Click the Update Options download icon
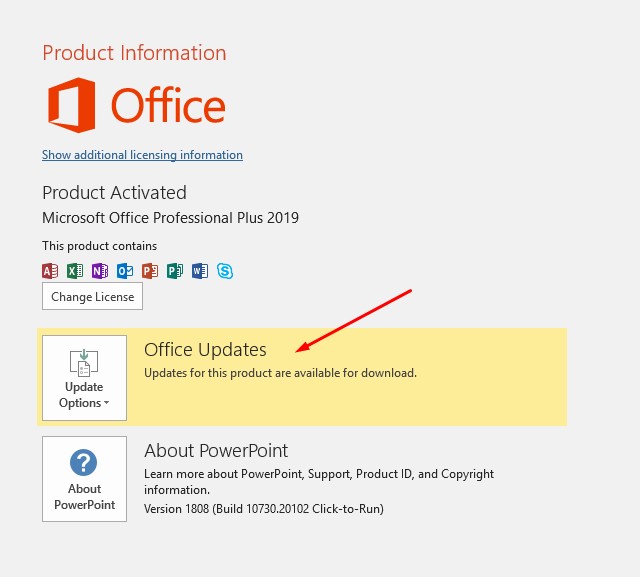640x577 pixels. coord(84,362)
